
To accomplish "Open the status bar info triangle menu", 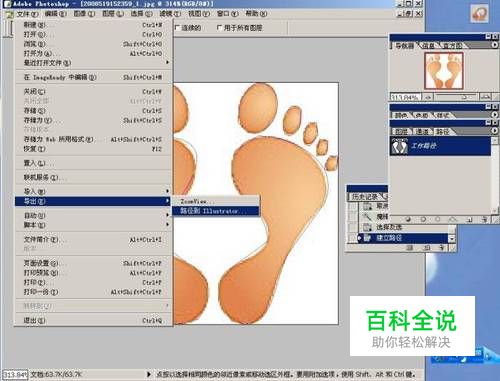I will click(x=149, y=374).
